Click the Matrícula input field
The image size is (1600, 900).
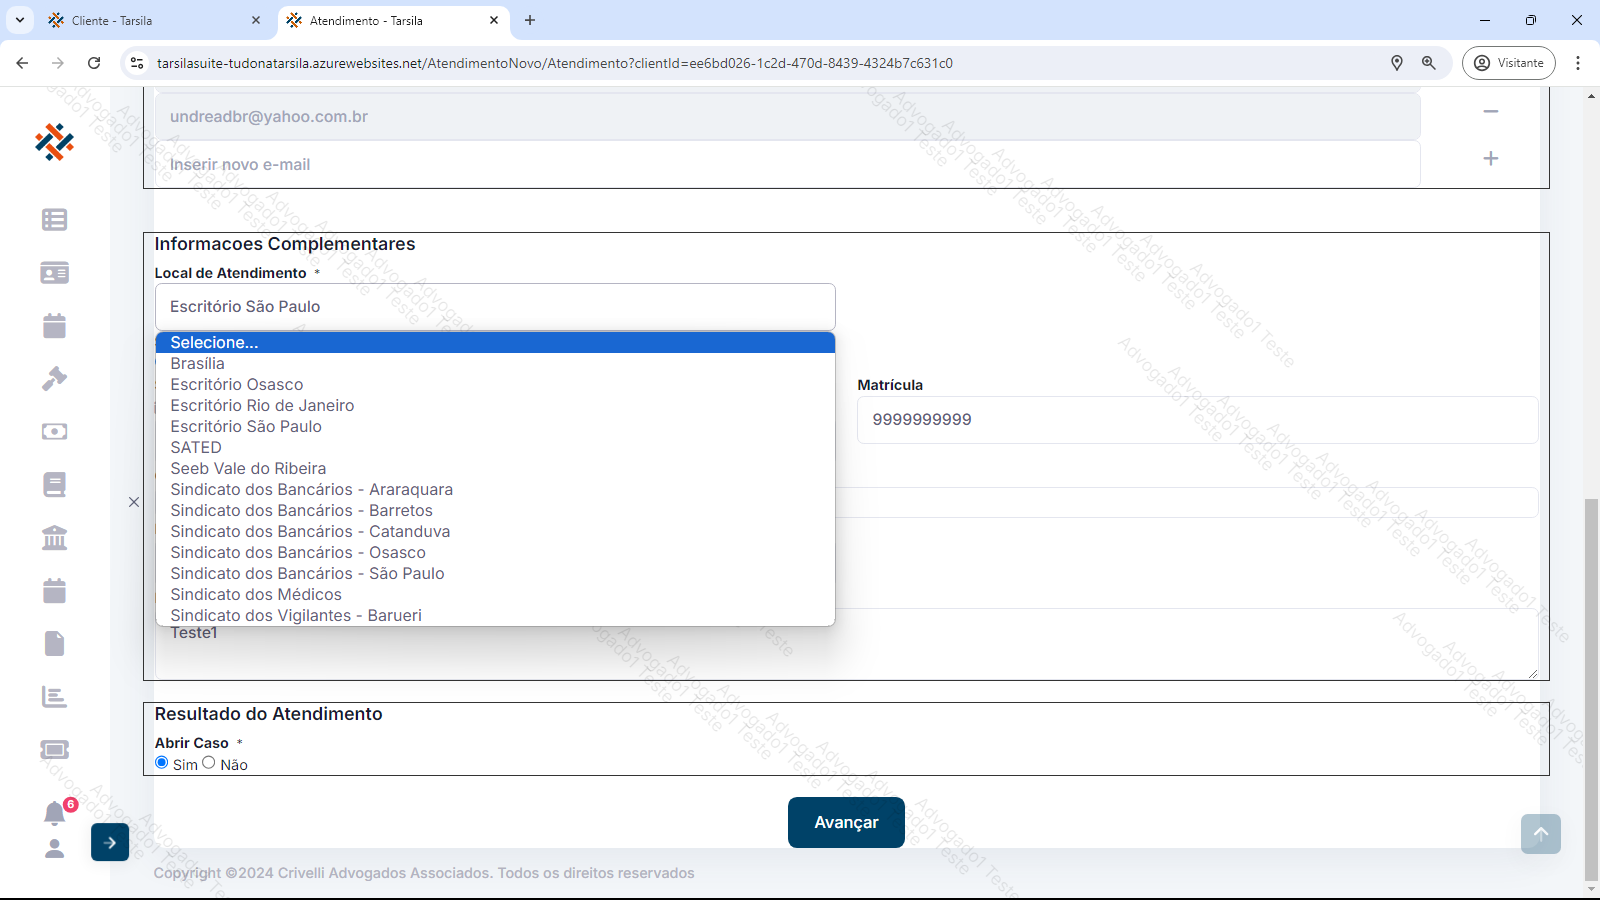[1197, 420]
